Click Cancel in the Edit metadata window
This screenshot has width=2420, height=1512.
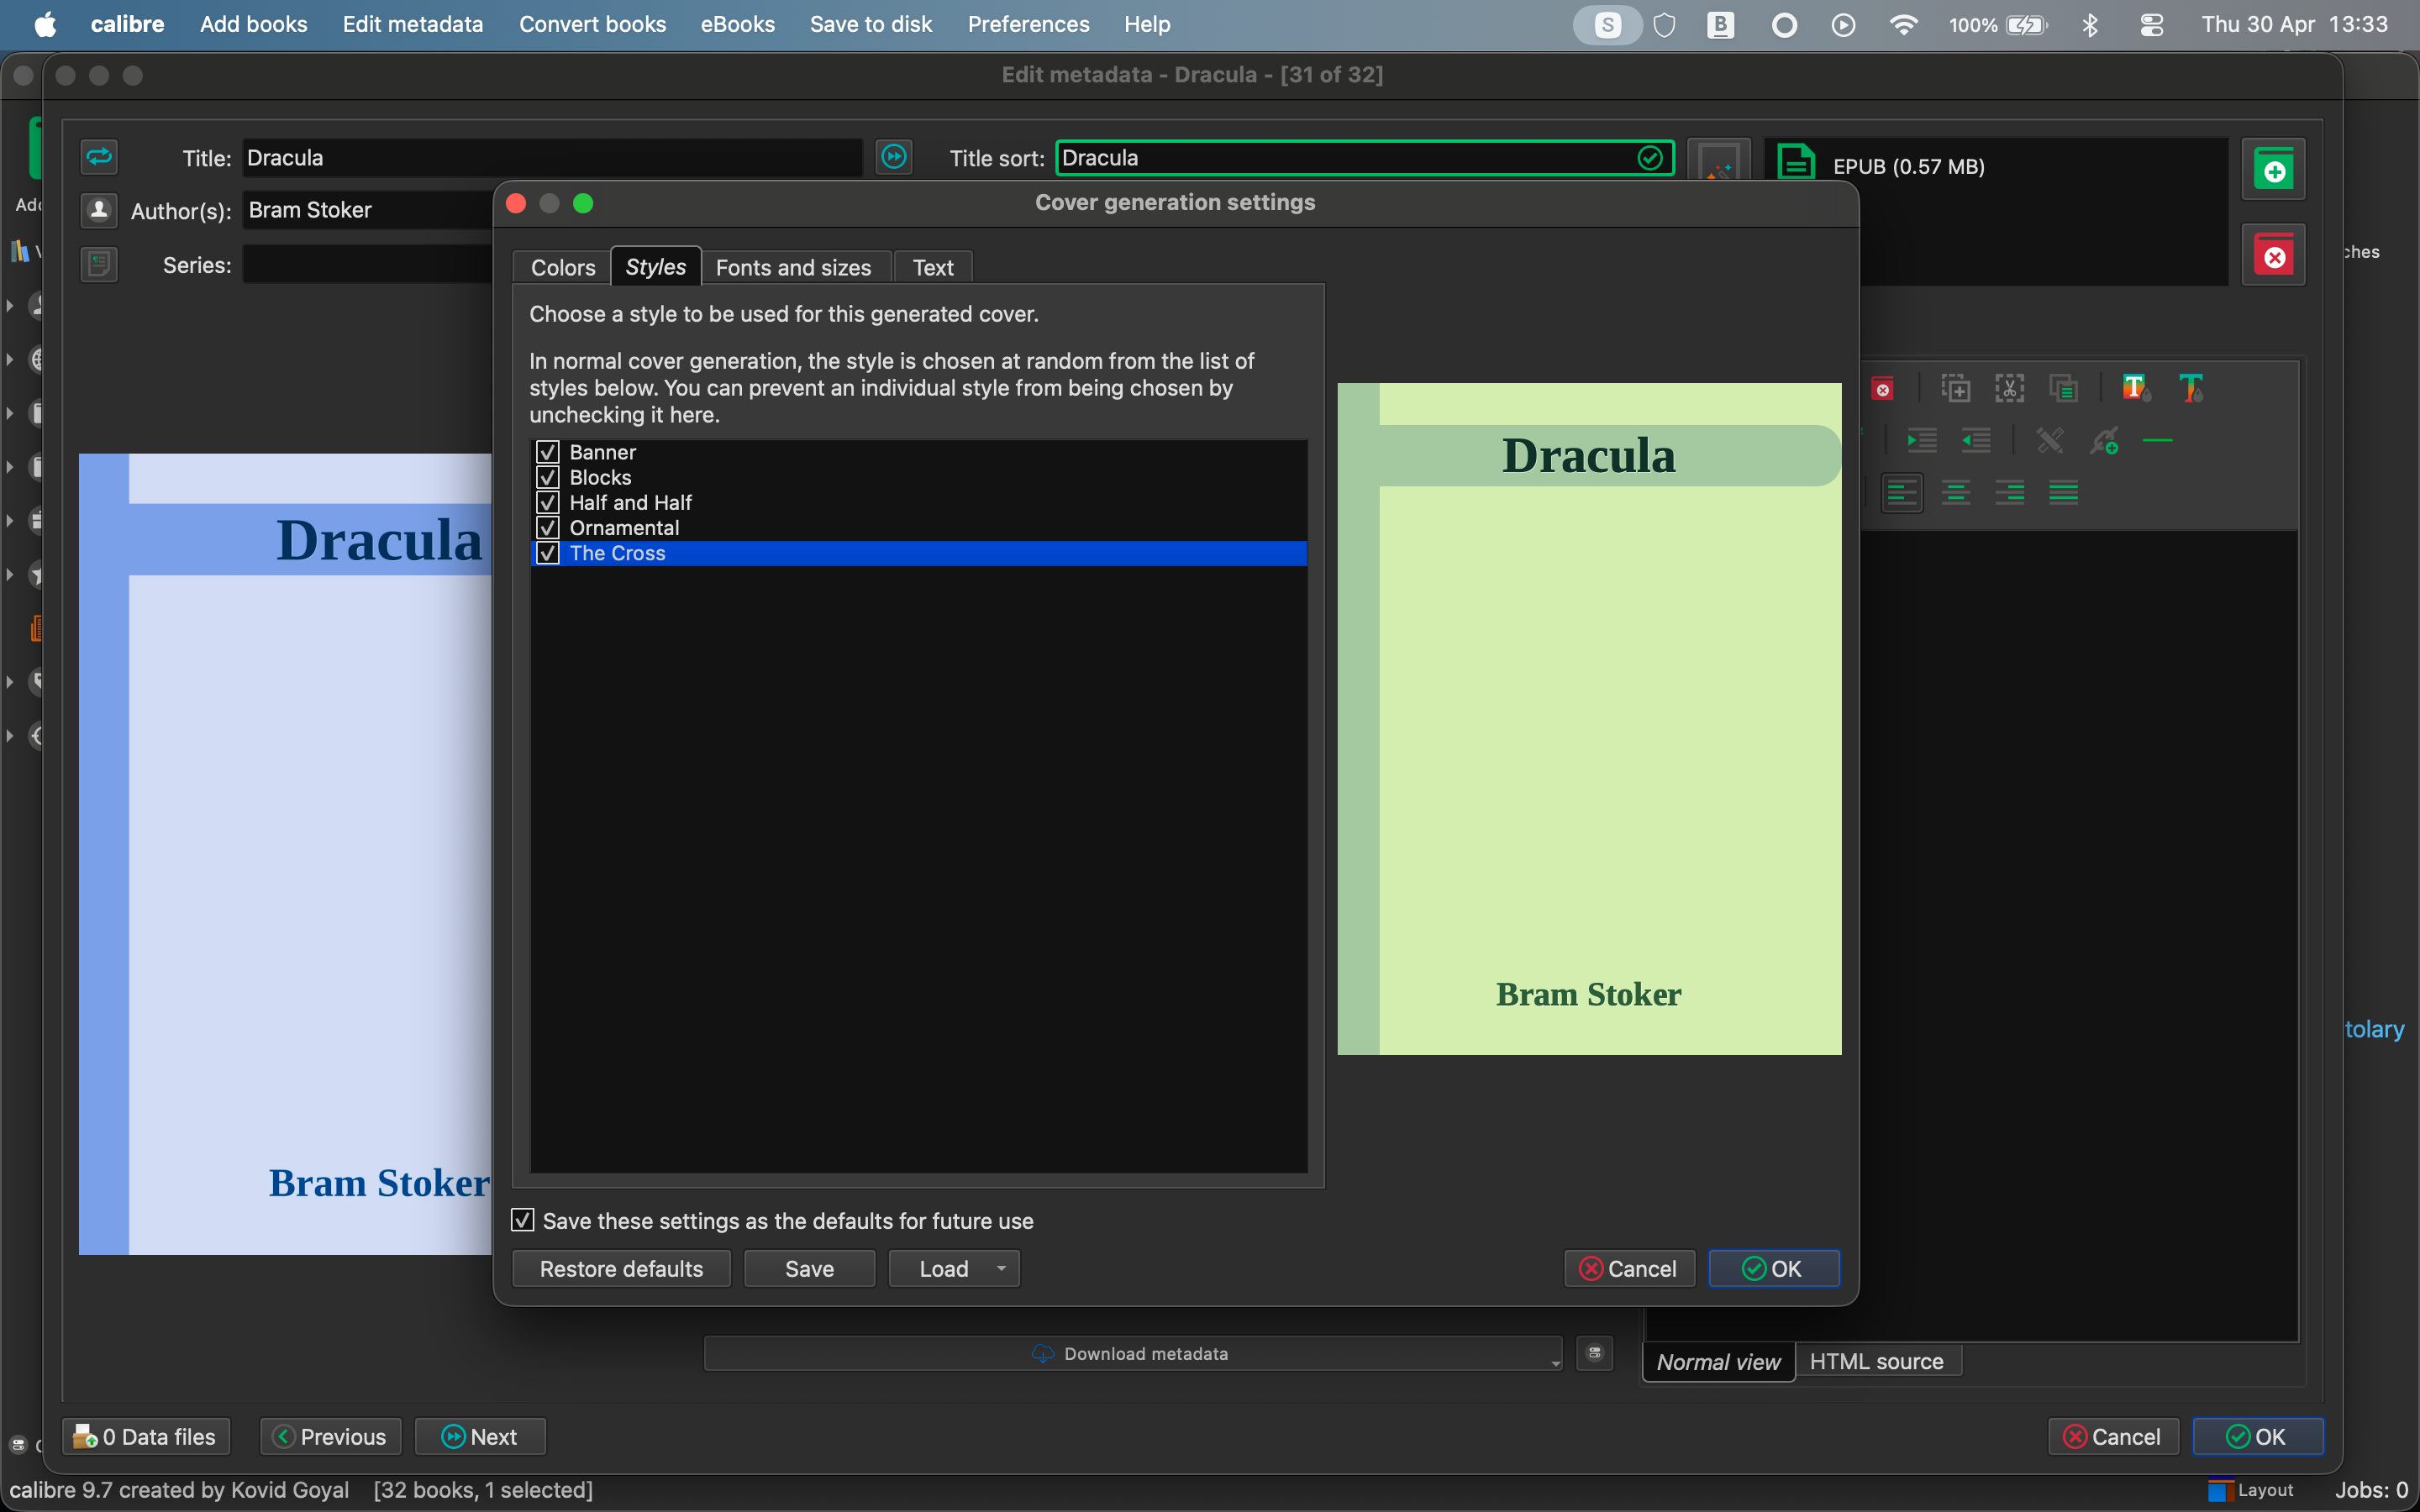[2113, 1436]
